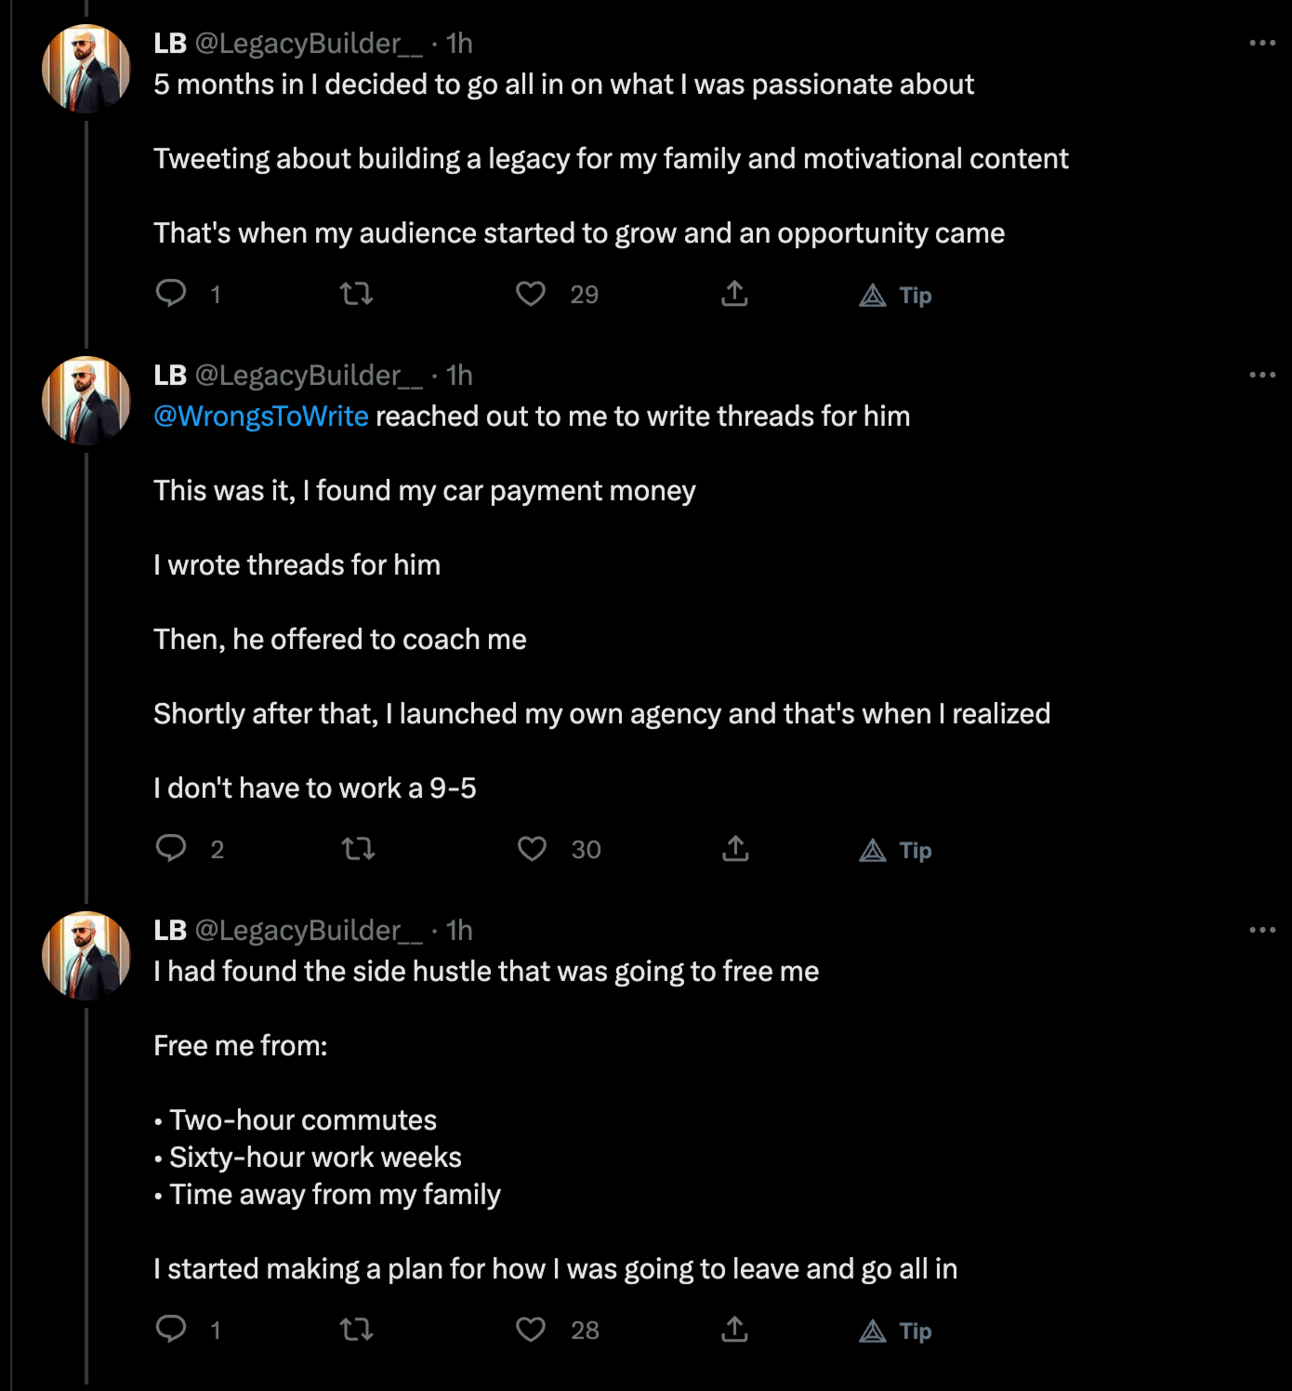Image resolution: width=1292 pixels, height=1391 pixels.
Task: Share the tweet about car payment money
Action: click(x=735, y=849)
